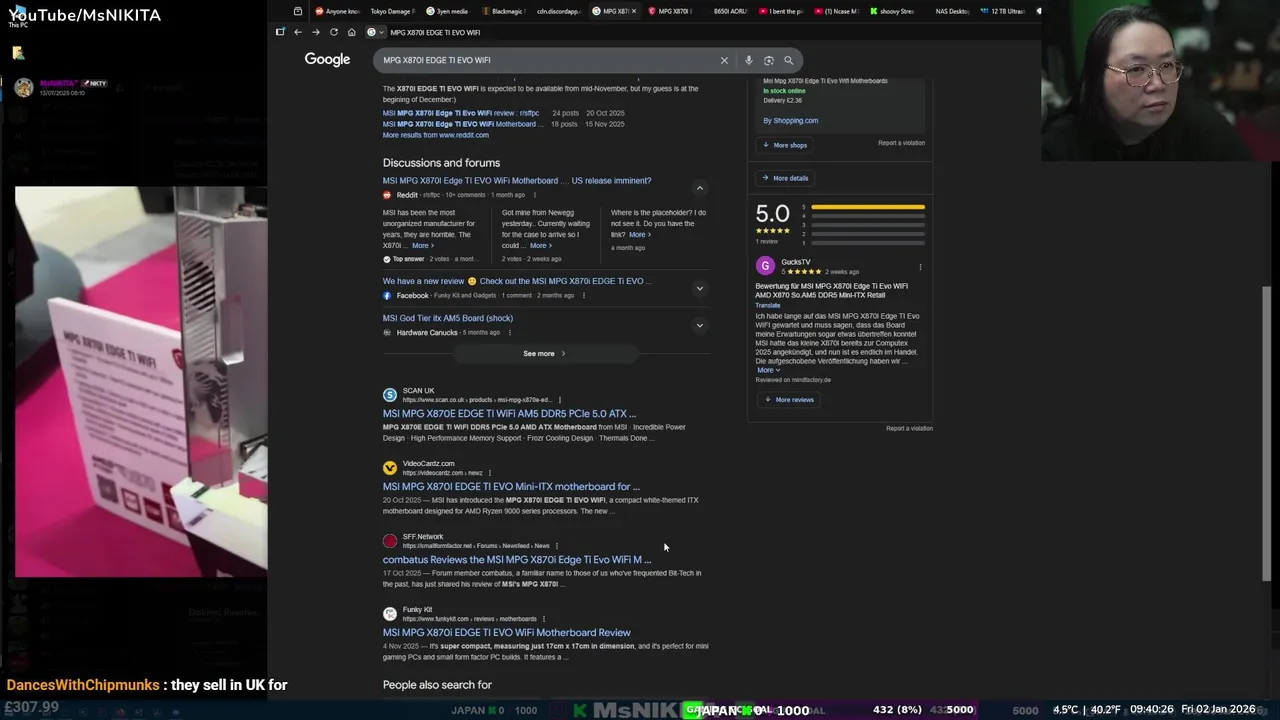Open the browser sidebar panel icon
Image resolution: width=1280 pixels, height=720 pixels.
click(280, 32)
